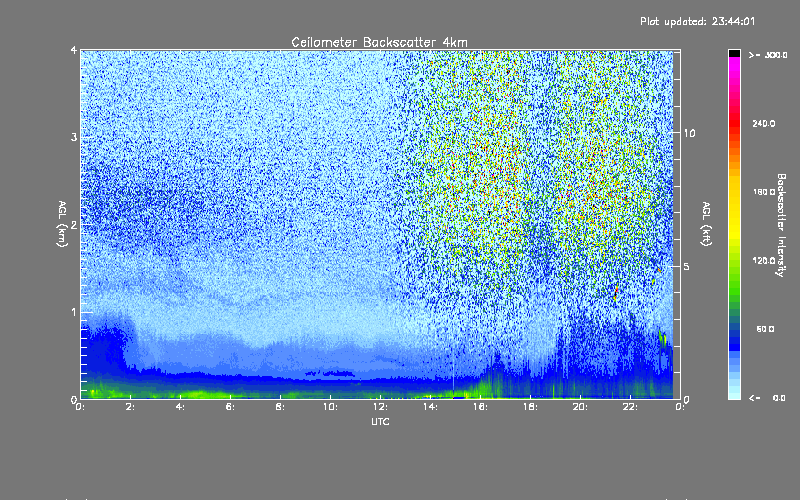This screenshot has width=800, height=500.
Task: Click the '6:' hour tick on UTC axis
Action: pyautogui.click(x=230, y=407)
